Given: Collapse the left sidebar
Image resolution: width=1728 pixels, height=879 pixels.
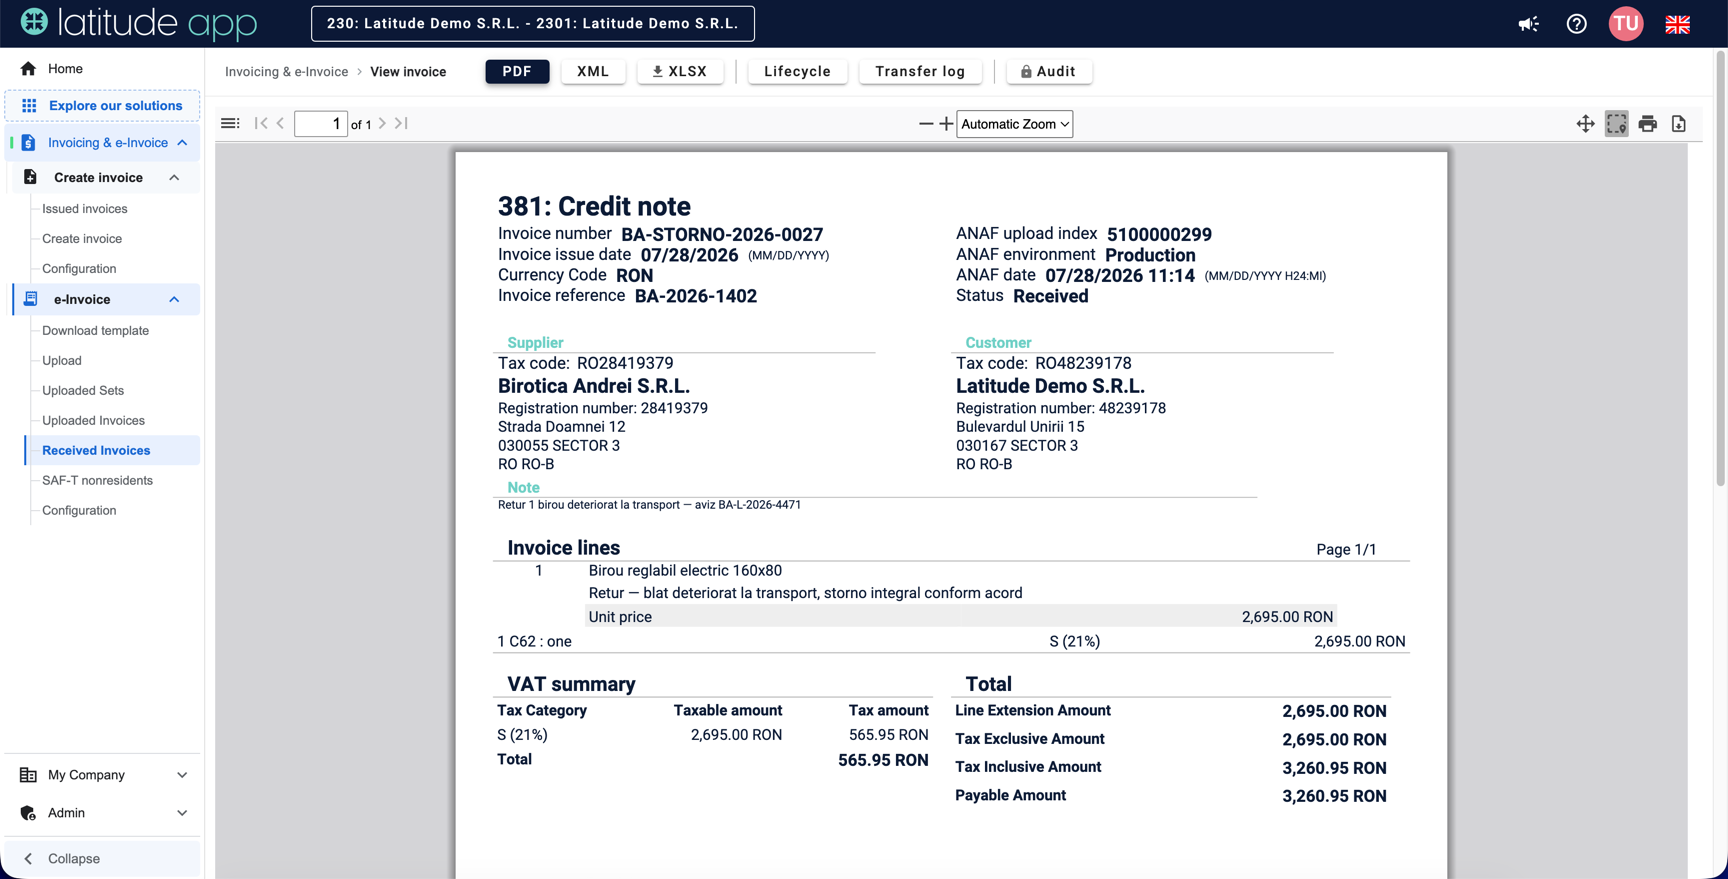Looking at the screenshot, I should [102, 859].
